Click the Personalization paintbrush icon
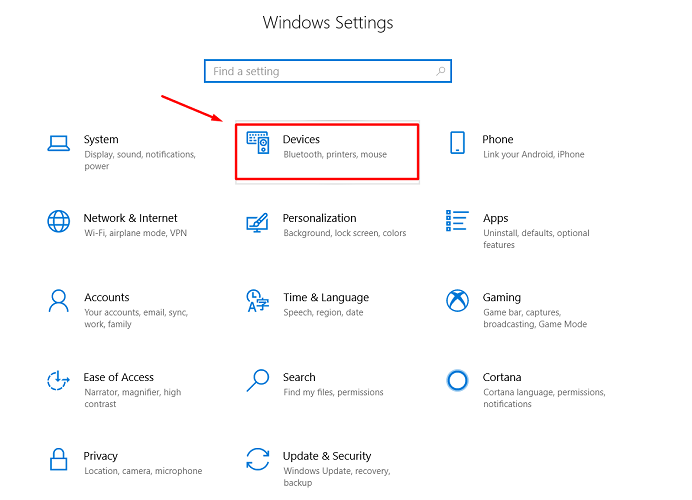The width and height of the screenshot is (692, 500). tap(258, 221)
